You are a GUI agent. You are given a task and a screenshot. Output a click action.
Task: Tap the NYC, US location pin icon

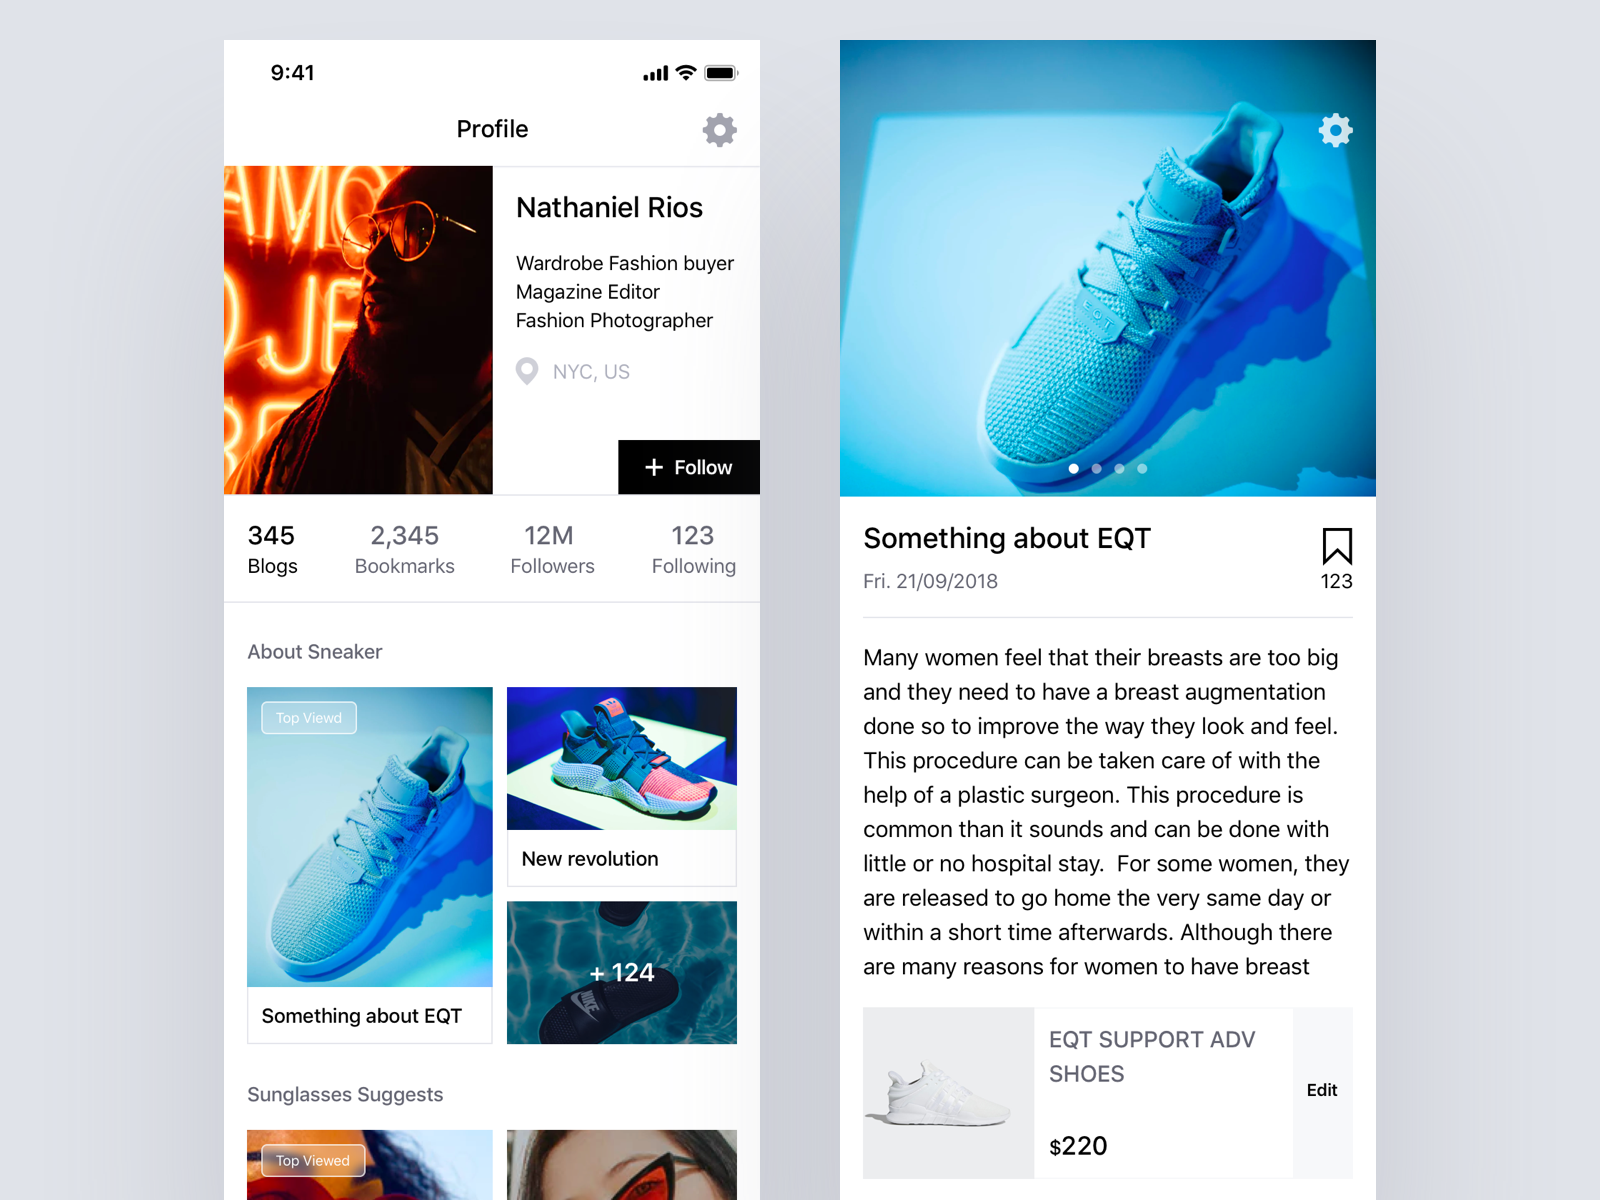(527, 372)
